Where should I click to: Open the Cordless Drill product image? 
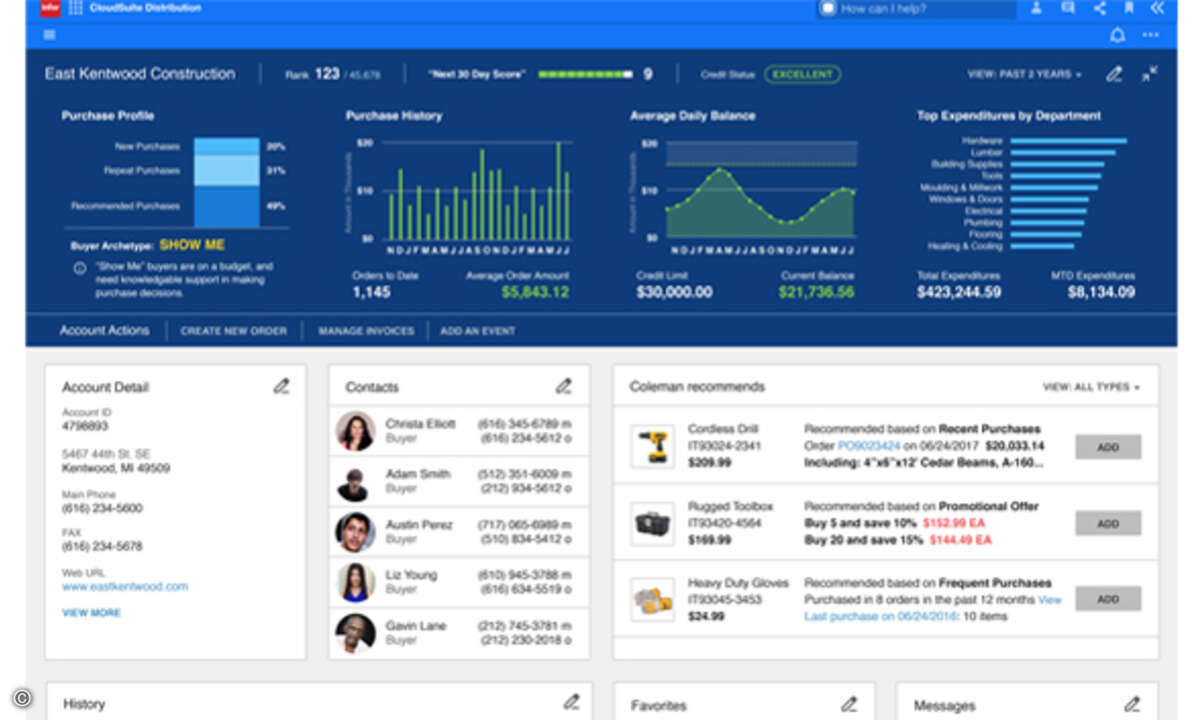coord(653,446)
